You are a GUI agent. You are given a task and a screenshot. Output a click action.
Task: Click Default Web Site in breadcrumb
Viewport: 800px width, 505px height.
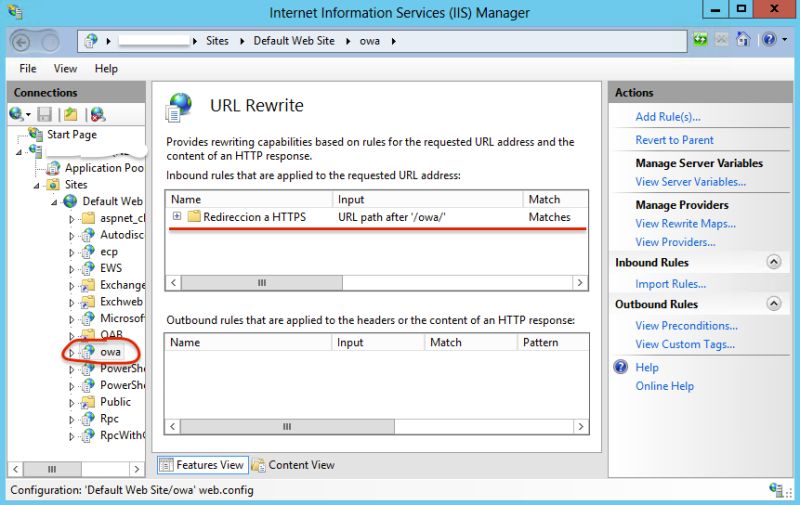pos(294,41)
